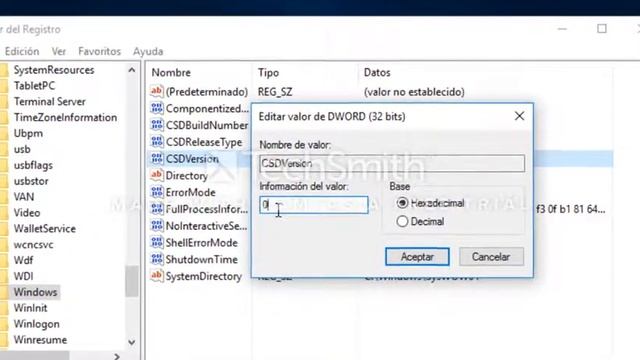Screen dimensions: 640x360
Task: Select the TimeZoneInformation key
Action: click(65, 118)
